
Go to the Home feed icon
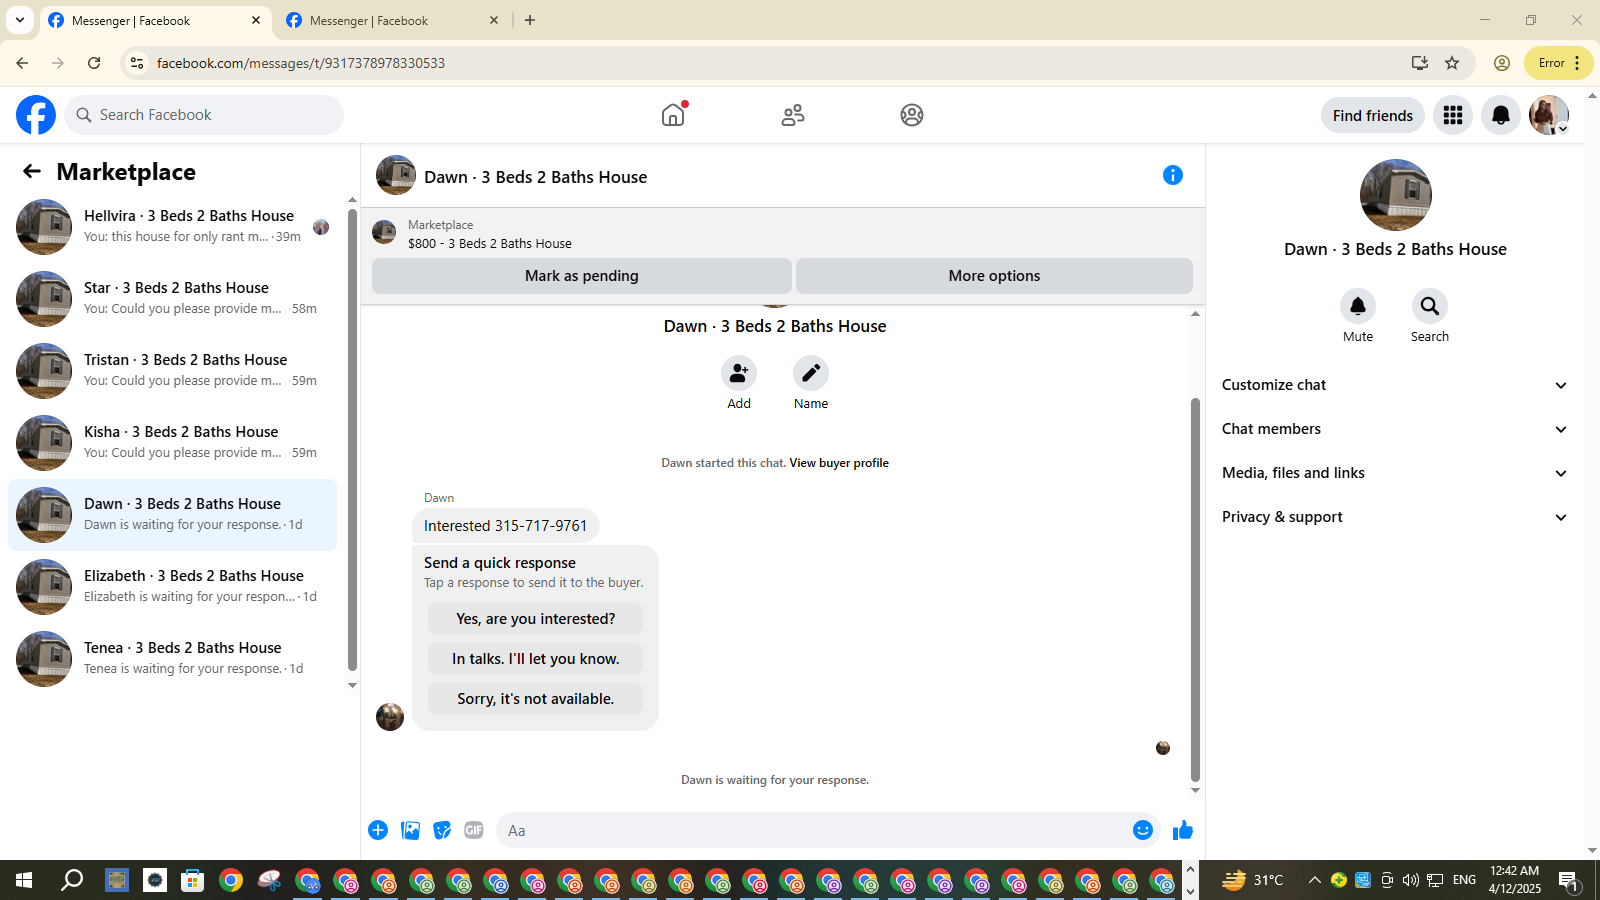coord(673,115)
